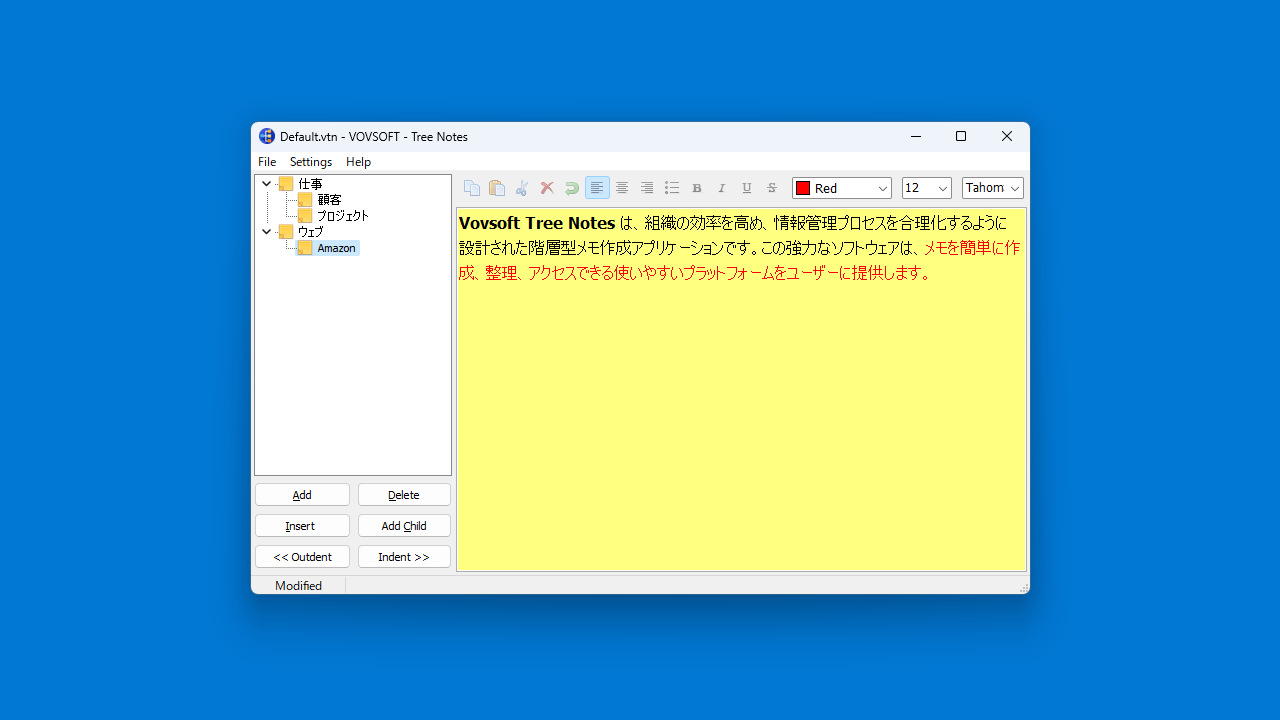The height and width of the screenshot is (720, 1280).
Task: Toggle strikethrough formatting
Action: tap(772, 188)
